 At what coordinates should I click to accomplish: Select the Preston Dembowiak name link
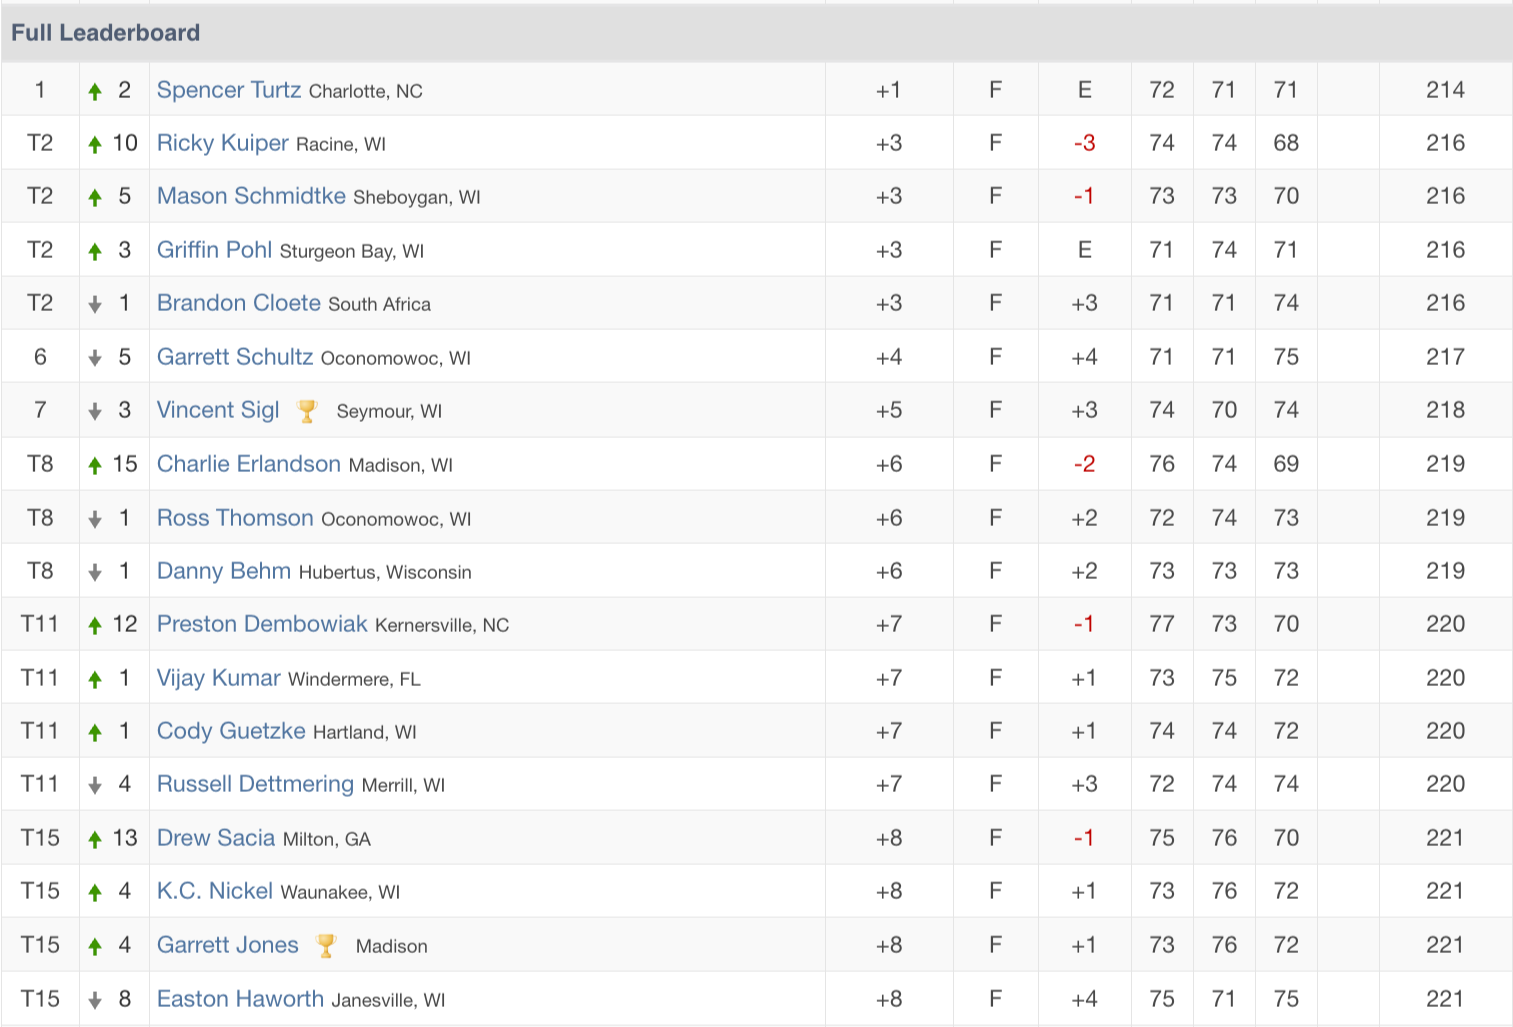click(262, 624)
